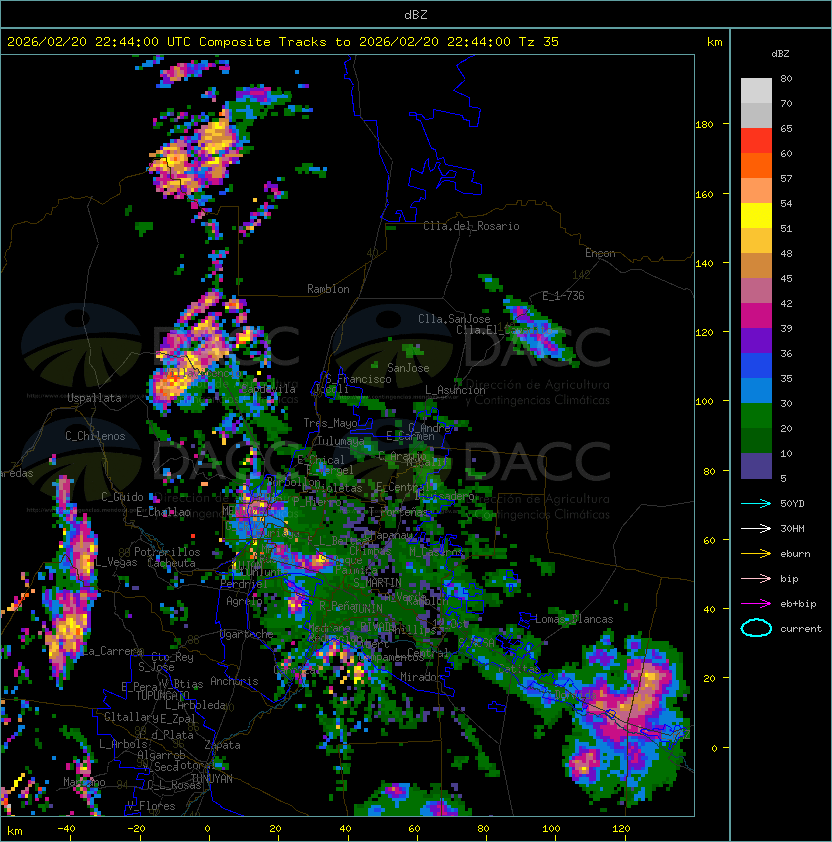Click the 'current' legend label
The width and height of the screenshot is (832, 842).
point(801,629)
